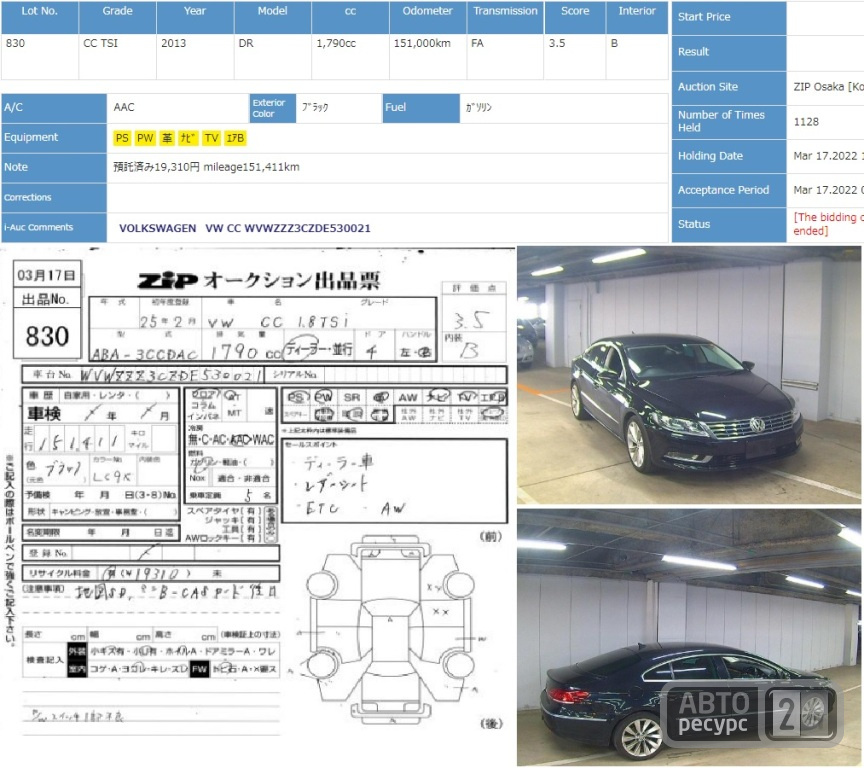Click the Grade column header
The width and height of the screenshot is (864, 768).
(117, 17)
